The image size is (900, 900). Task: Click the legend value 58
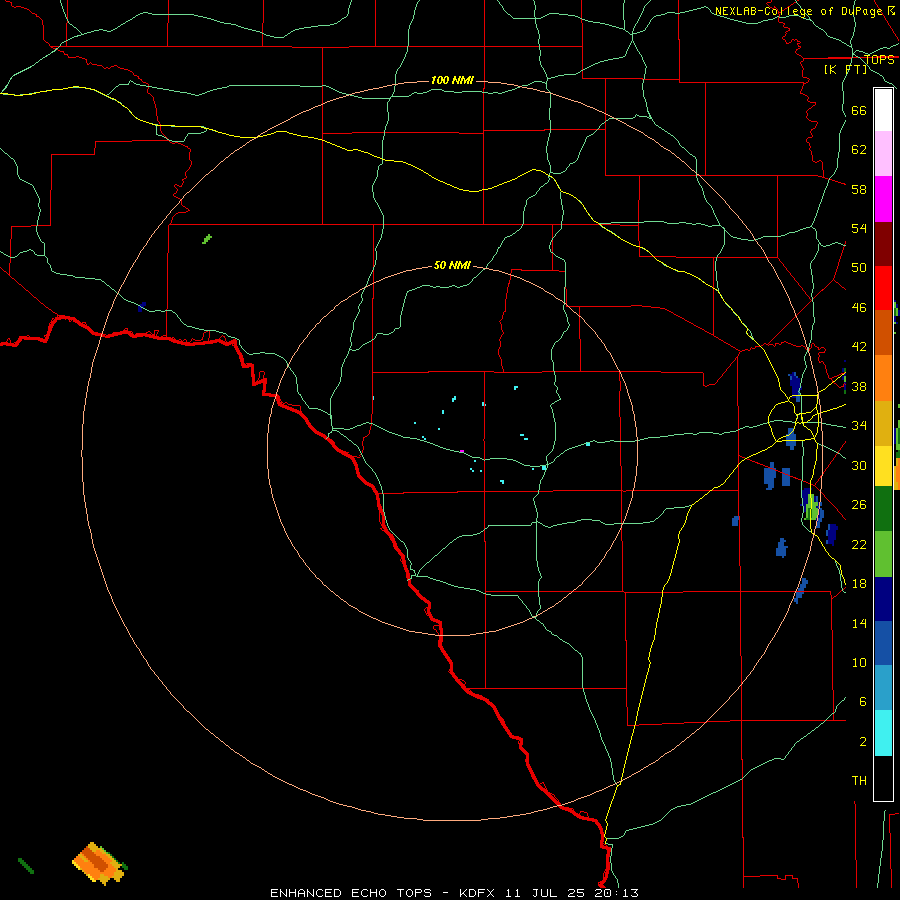point(859,189)
